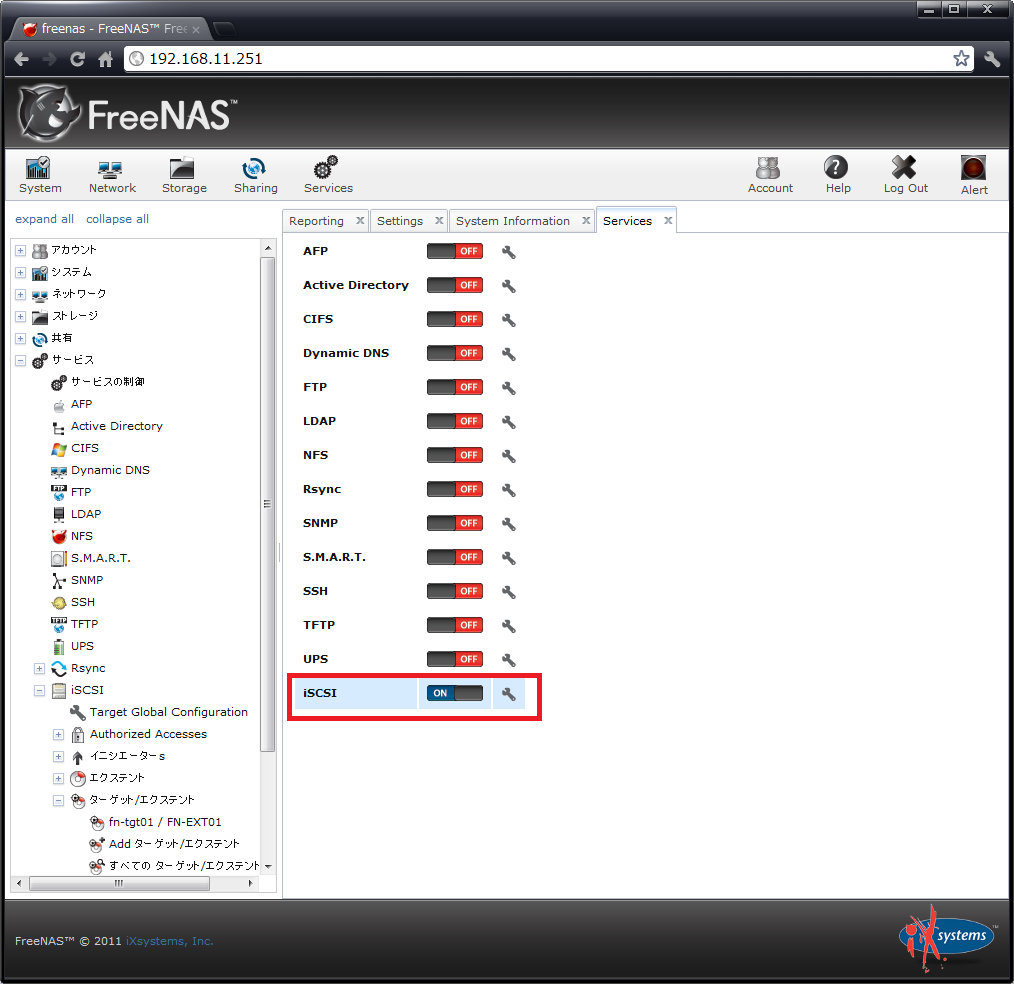Screen dimensions: 1014x984
Task: Open AFP settings wrench icon
Action: [509, 252]
